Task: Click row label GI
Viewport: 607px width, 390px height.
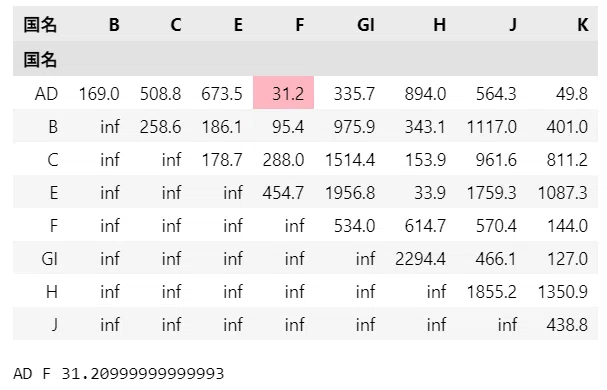Action: (x=50, y=258)
